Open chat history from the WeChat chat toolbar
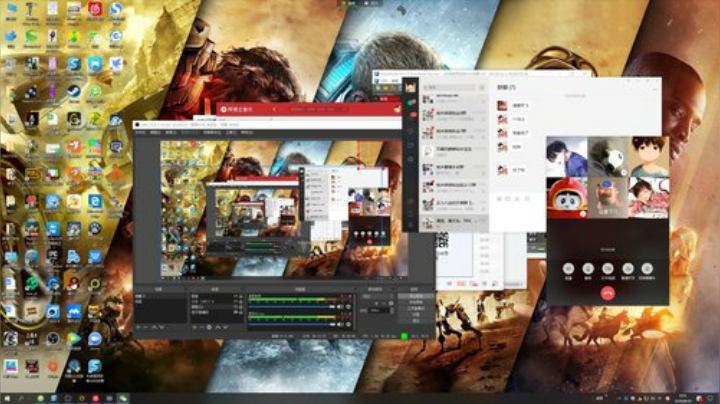The height and width of the screenshot is (404, 720). click(x=527, y=199)
